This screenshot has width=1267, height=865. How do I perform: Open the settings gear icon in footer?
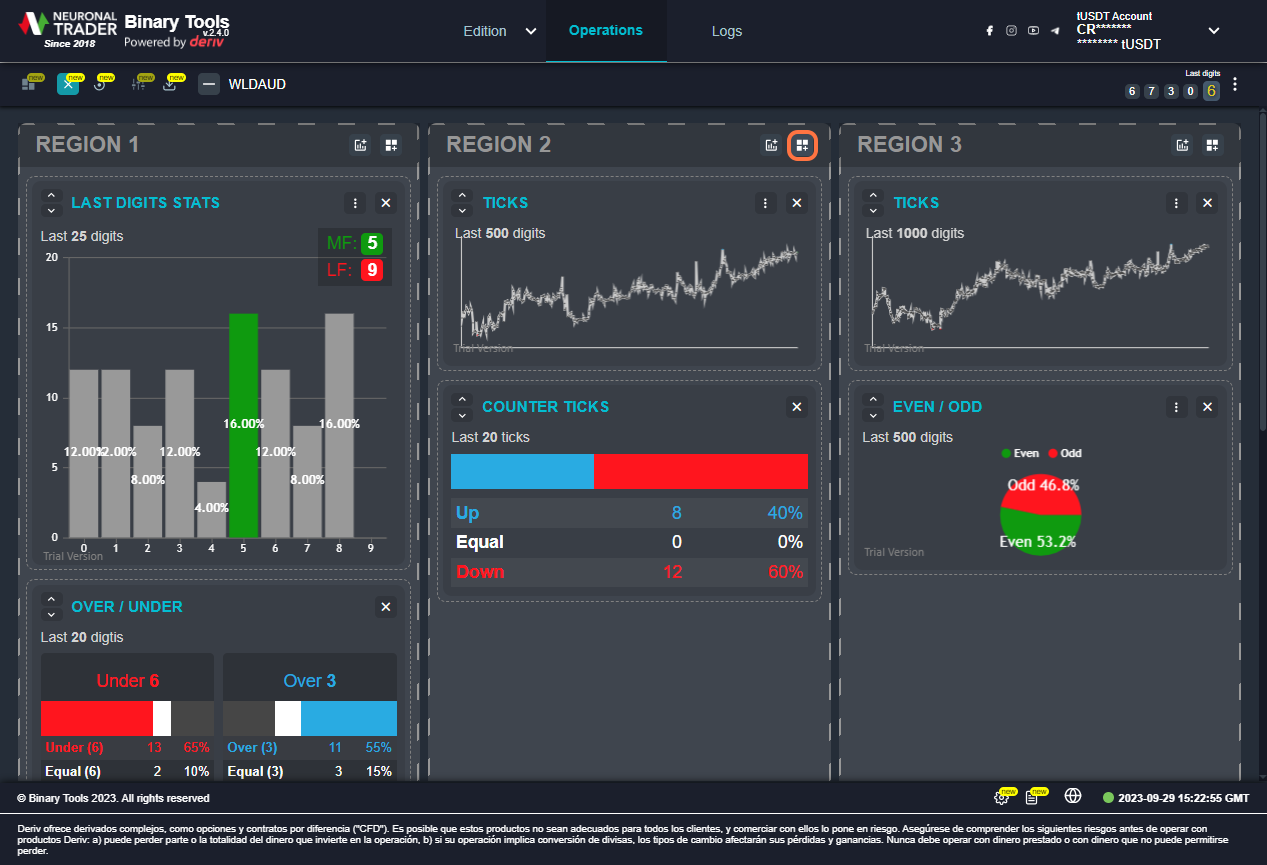tap(1001, 797)
